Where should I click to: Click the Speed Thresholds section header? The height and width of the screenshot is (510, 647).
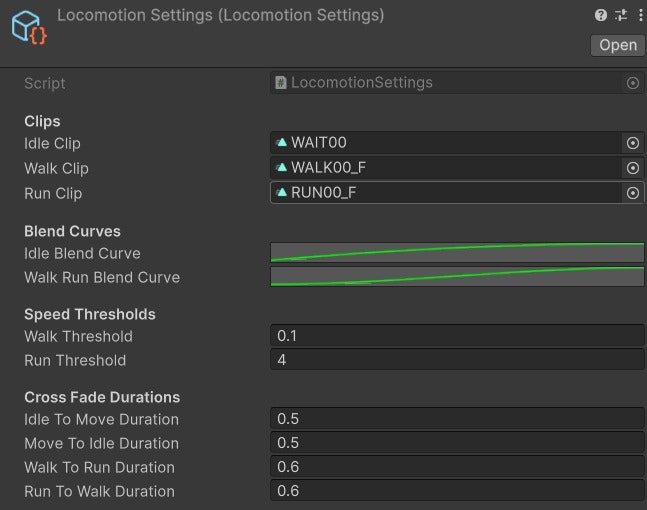pyautogui.click(x=90, y=314)
